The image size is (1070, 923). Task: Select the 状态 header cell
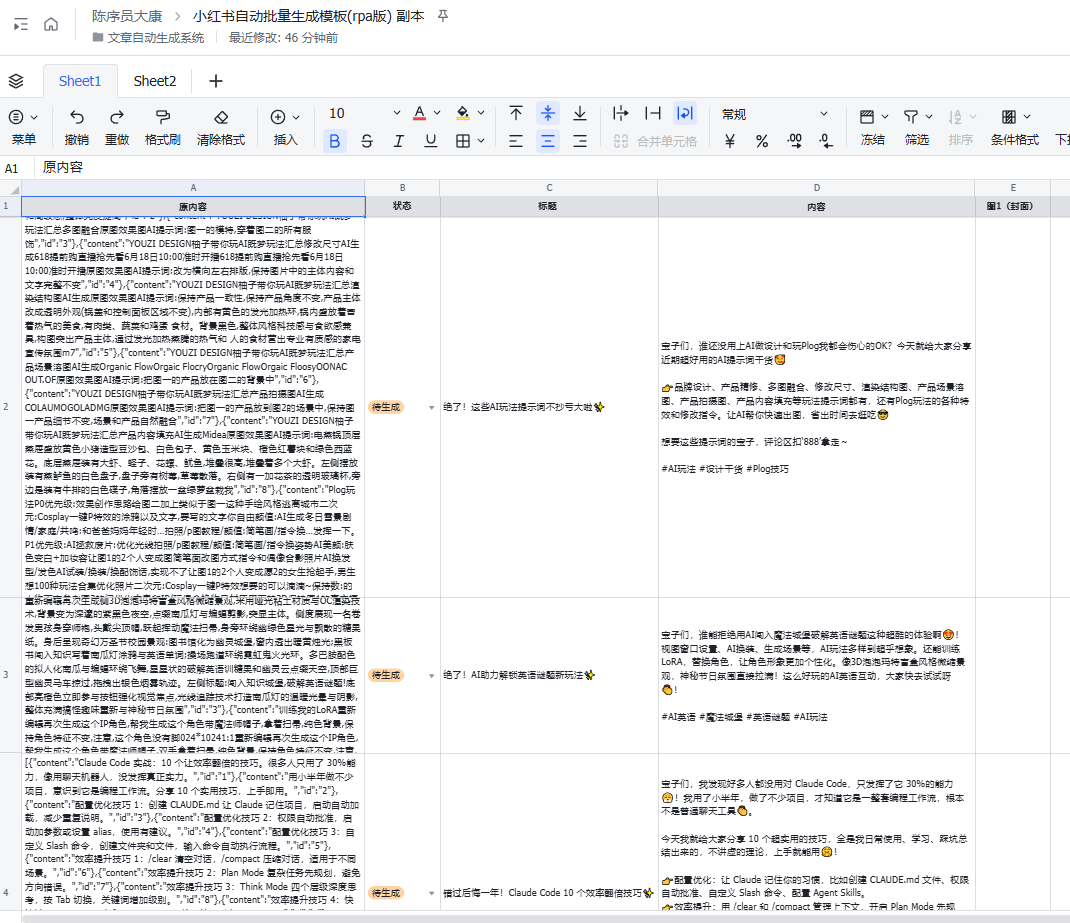coord(403,206)
